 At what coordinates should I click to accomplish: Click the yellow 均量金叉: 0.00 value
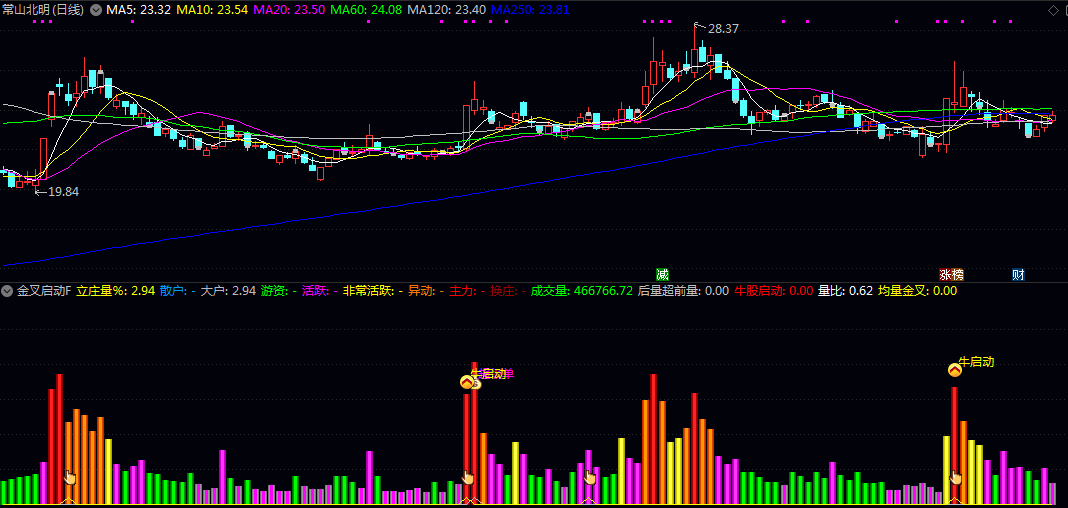(917, 291)
